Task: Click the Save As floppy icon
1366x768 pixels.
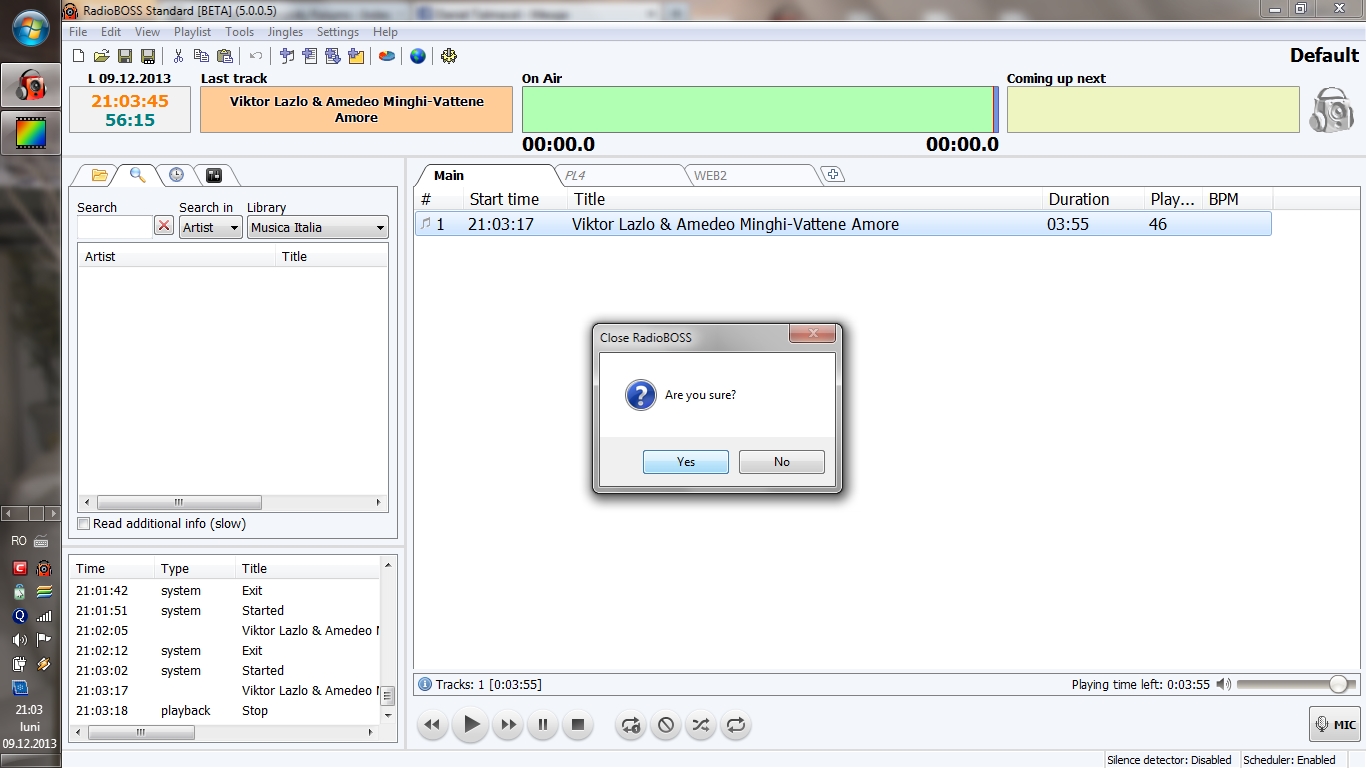Action: [x=148, y=56]
